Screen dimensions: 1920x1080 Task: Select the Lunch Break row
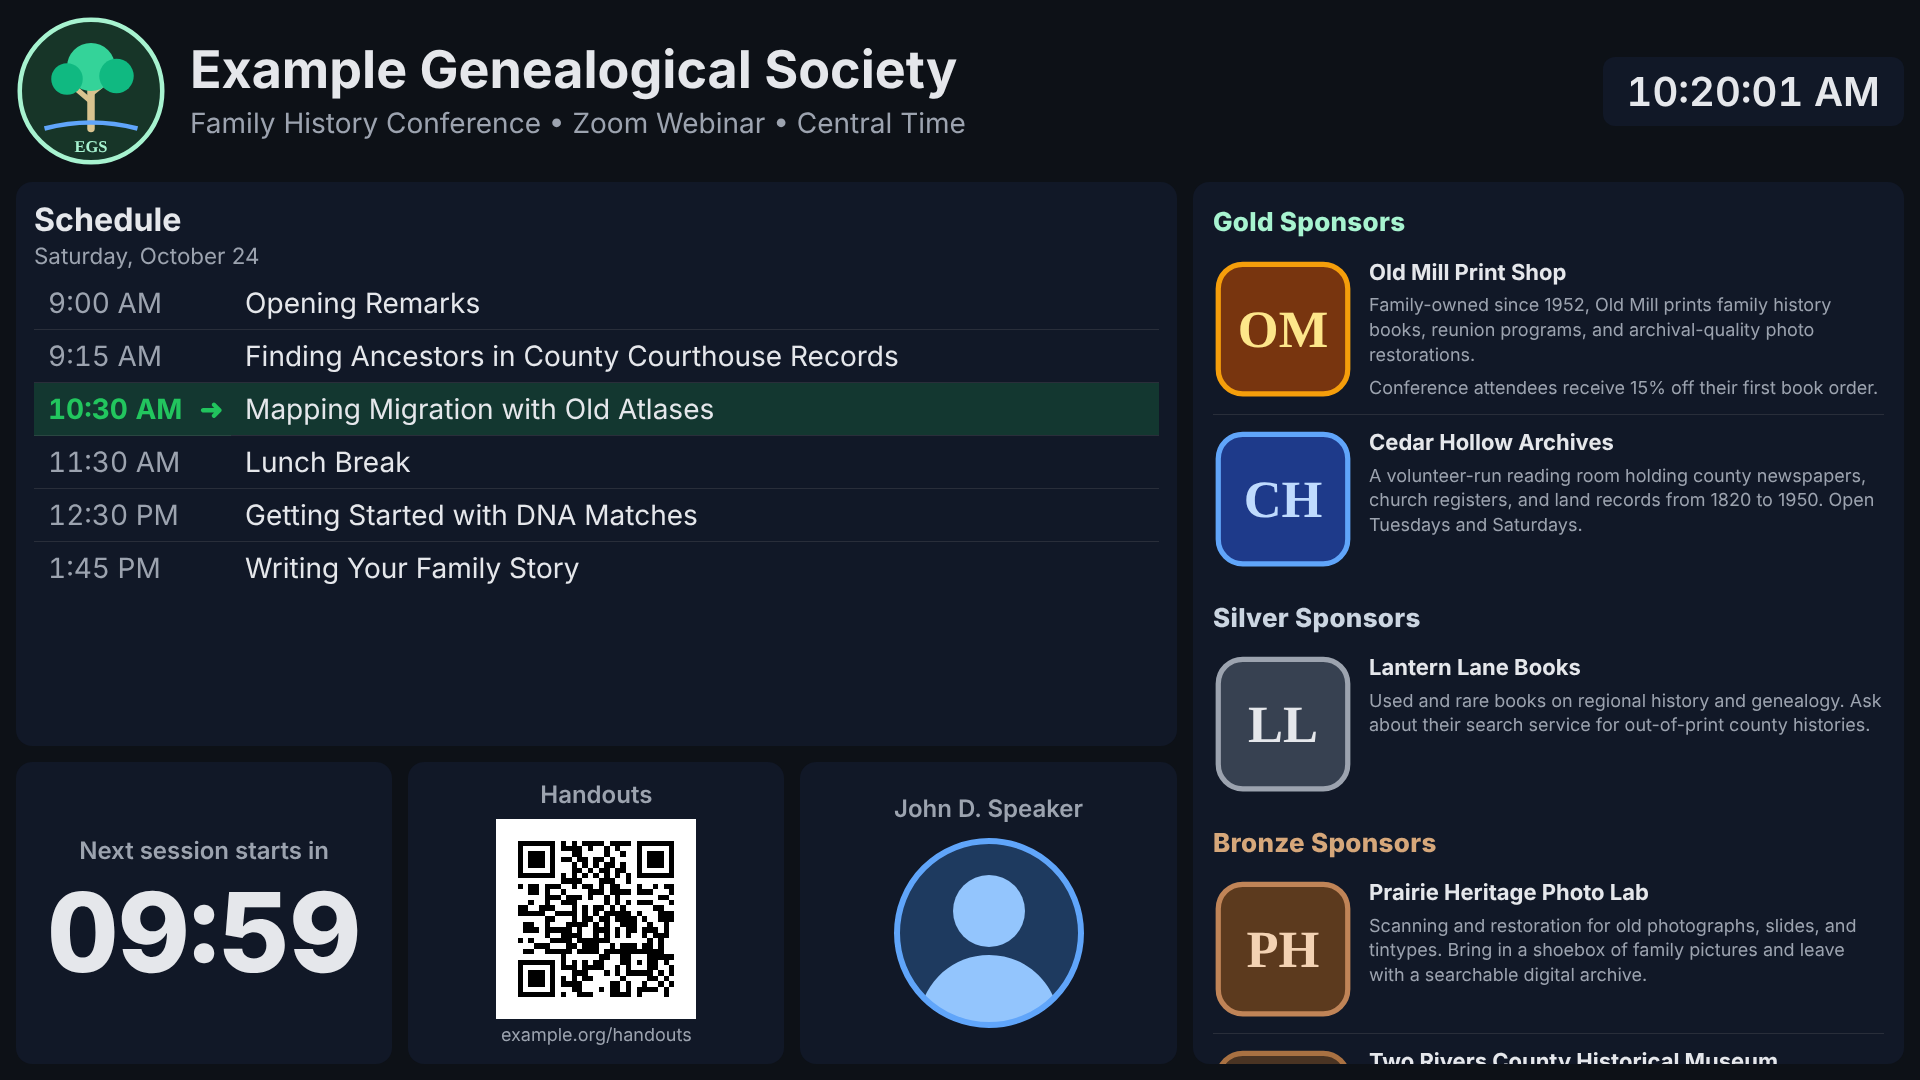pyautogui.click(x=596, y=462)
